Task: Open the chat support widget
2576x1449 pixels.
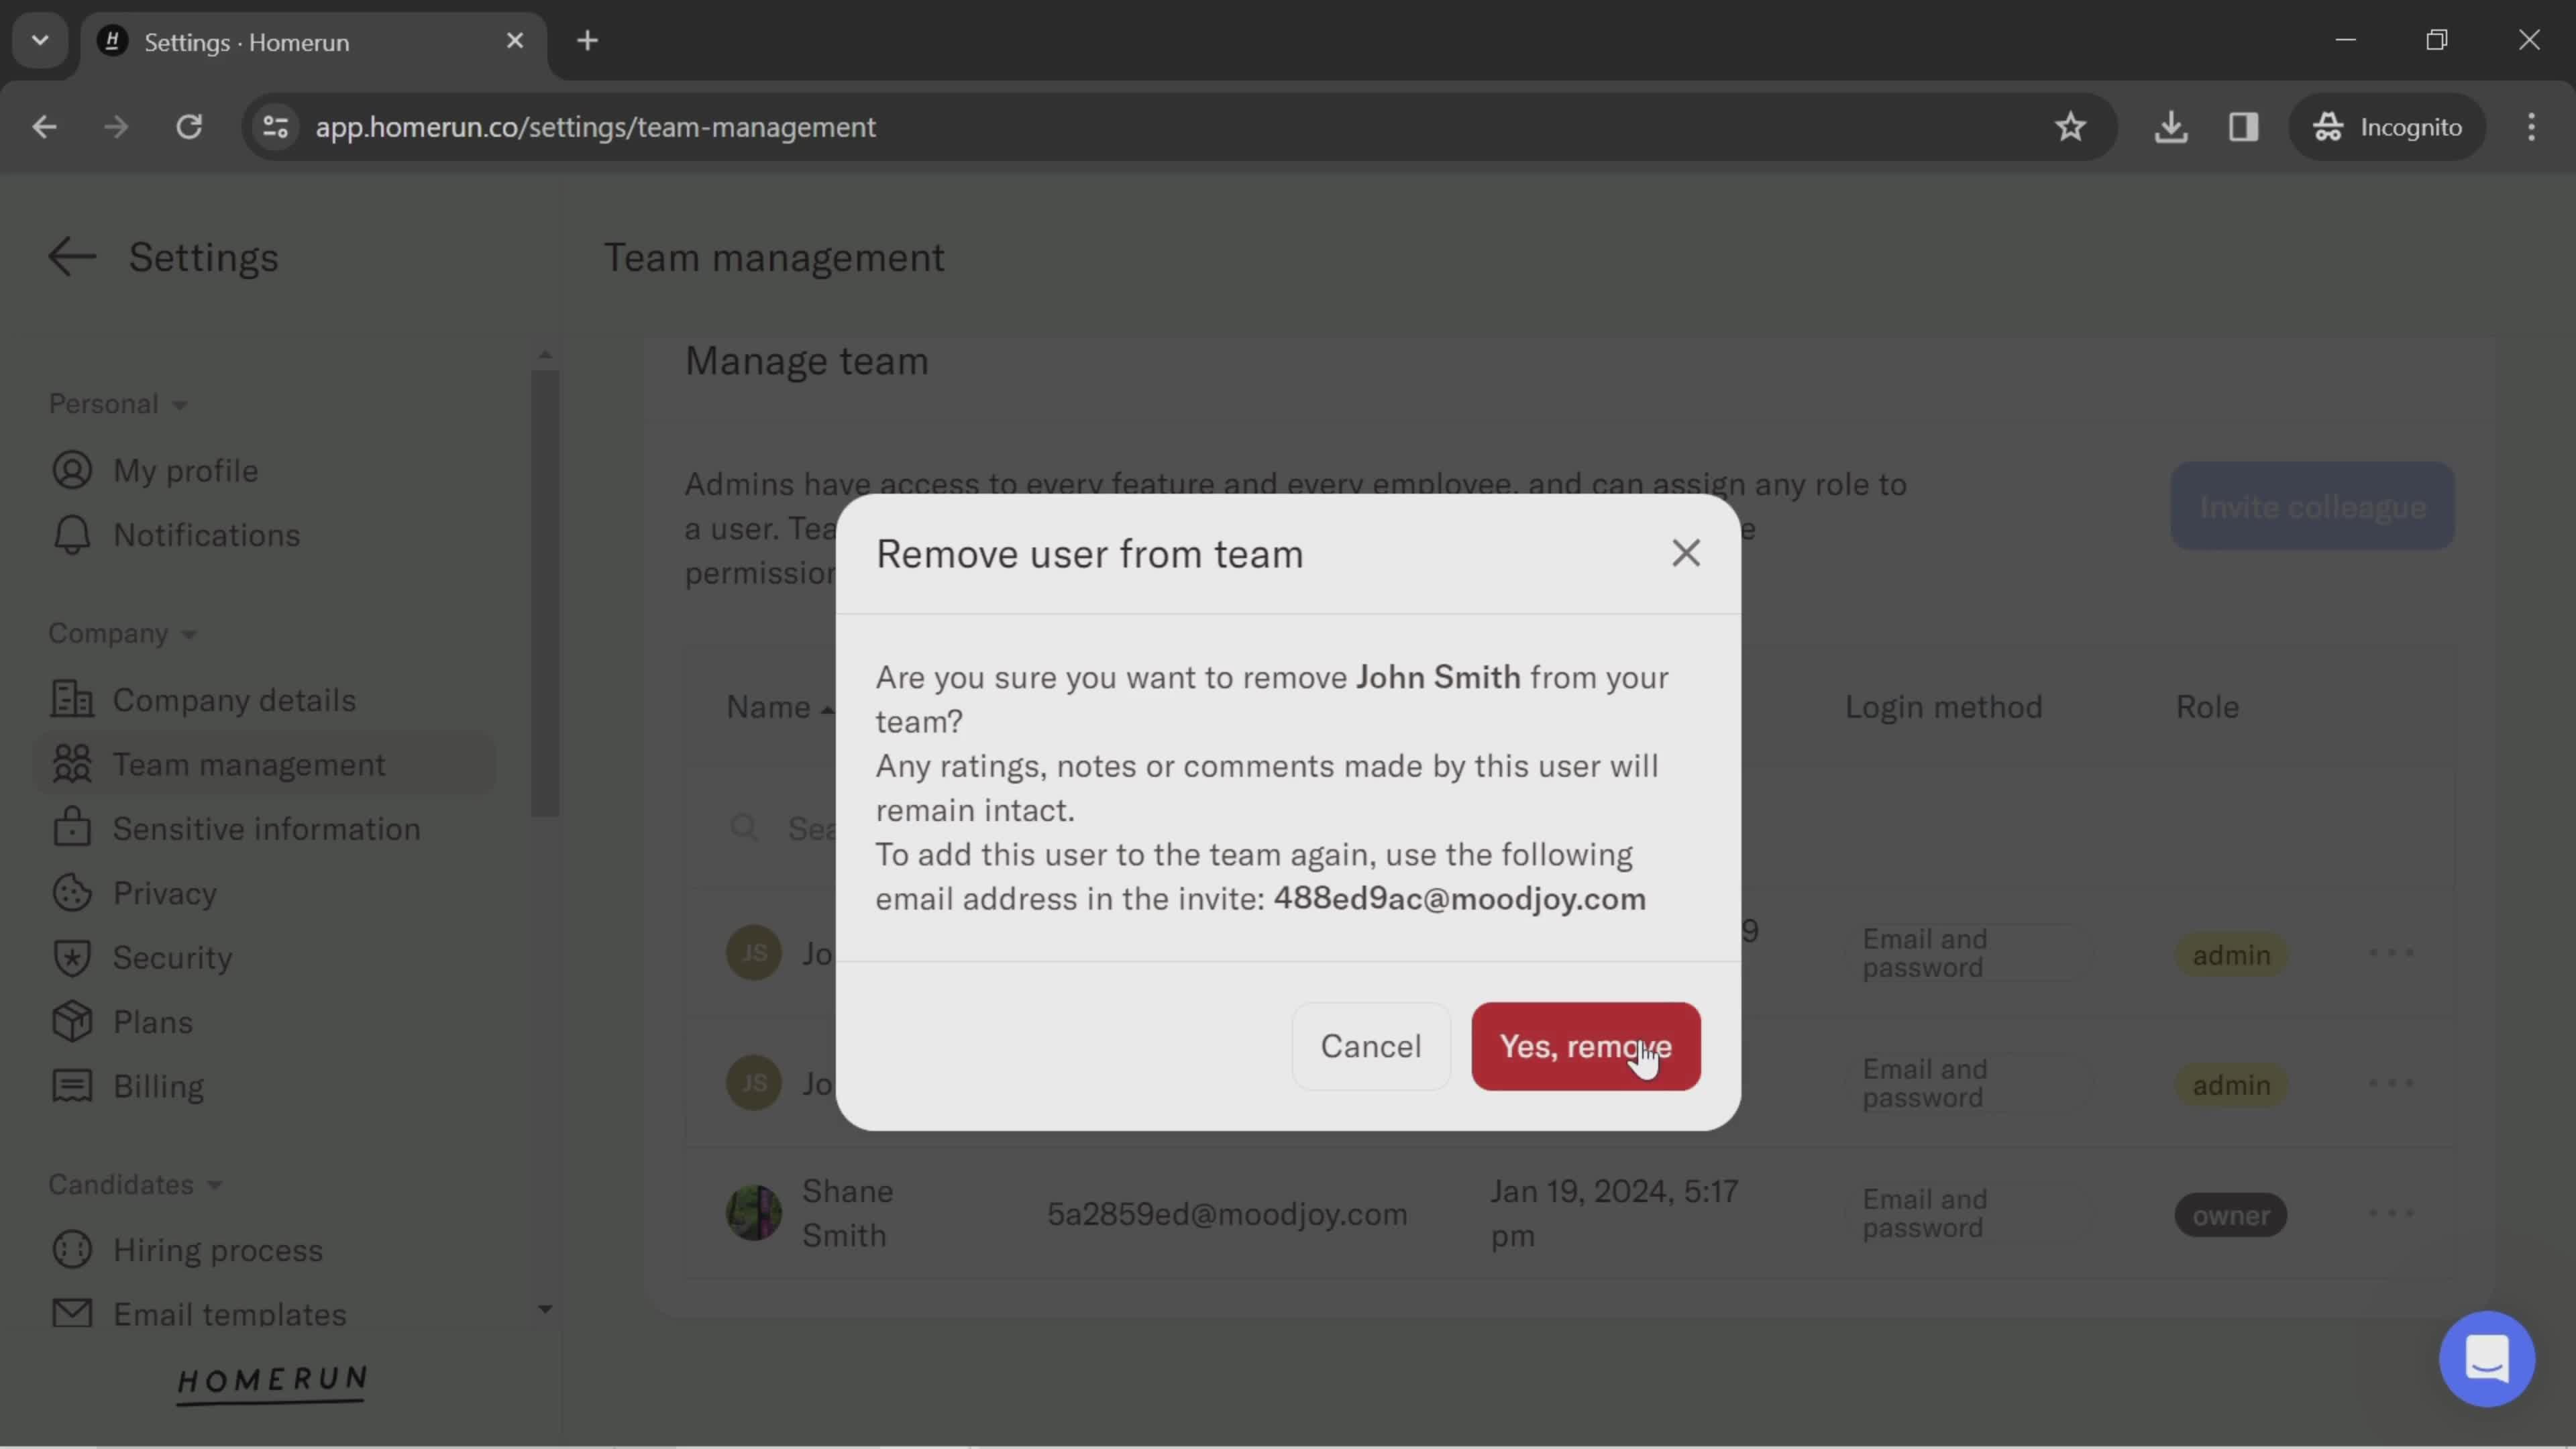Action: (x=2486, y=1359)
